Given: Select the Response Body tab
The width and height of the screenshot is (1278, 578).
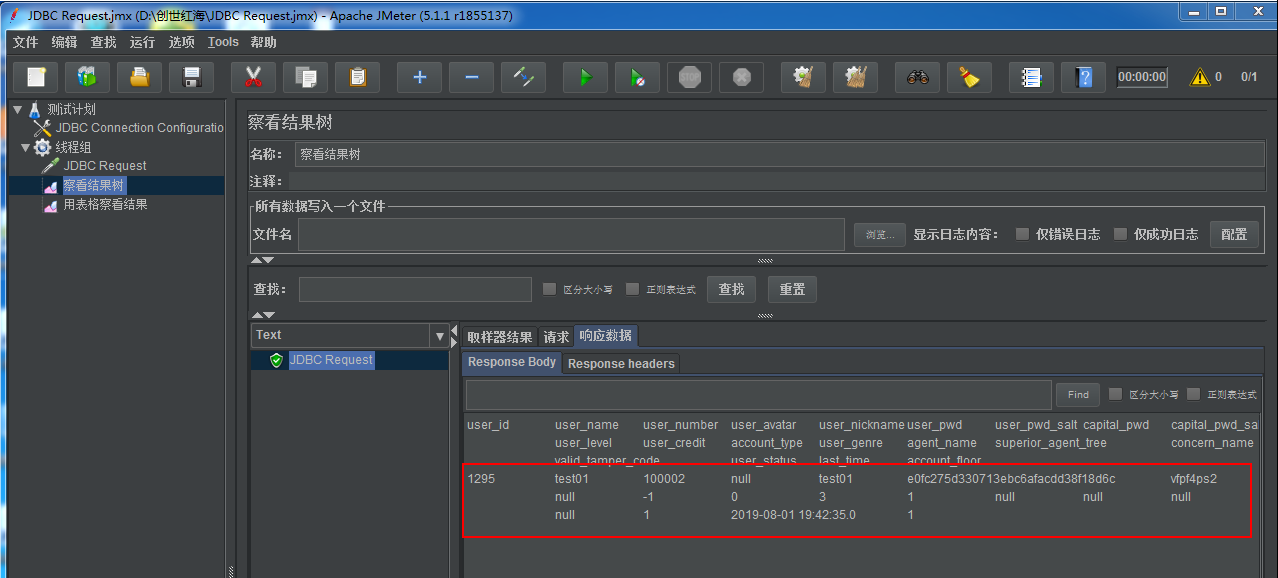Looking at the screenshot, I should point(512,362).
